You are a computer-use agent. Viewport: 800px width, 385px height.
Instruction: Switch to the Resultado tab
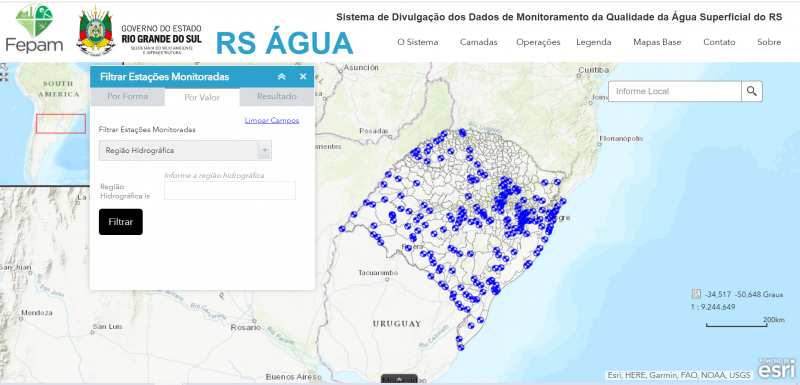pos(277,96)
